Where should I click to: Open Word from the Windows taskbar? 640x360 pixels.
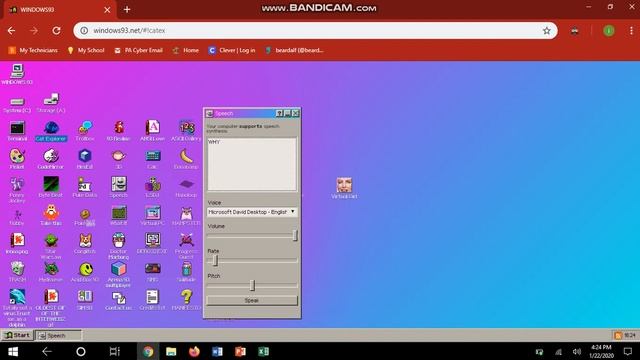point(217,351)
